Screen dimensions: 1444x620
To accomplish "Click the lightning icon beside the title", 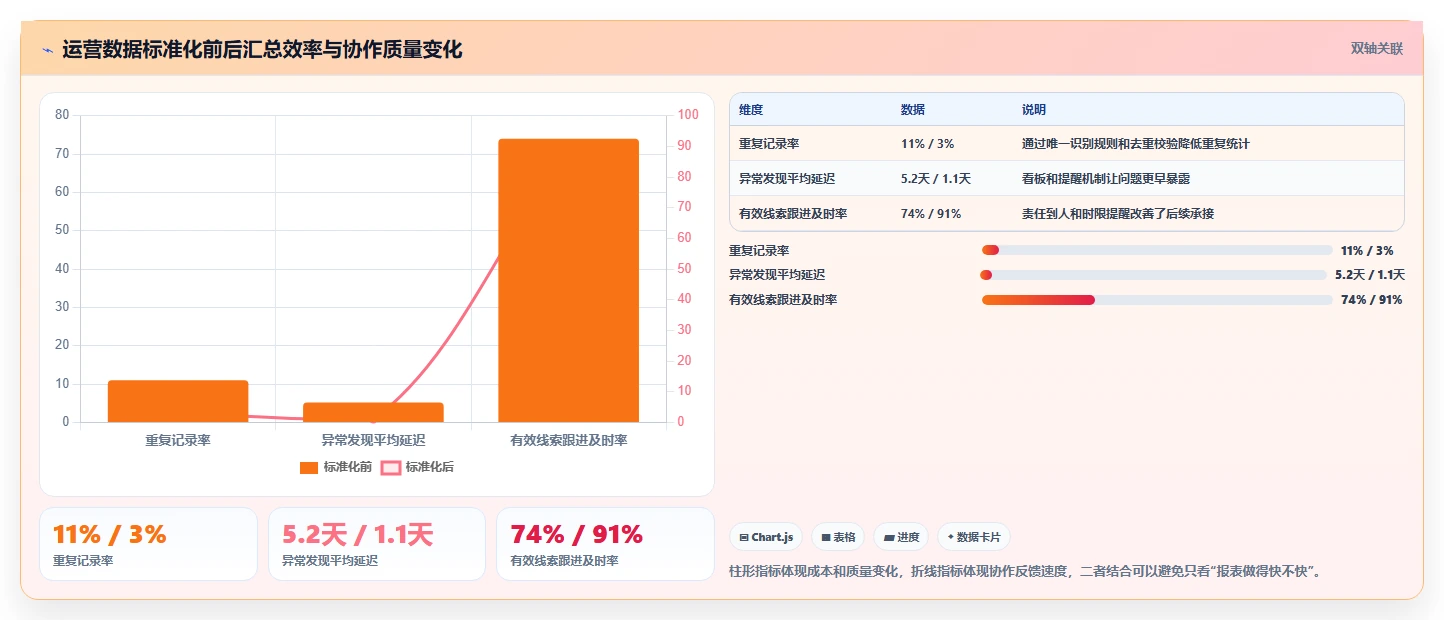I will tap(47, 50).
